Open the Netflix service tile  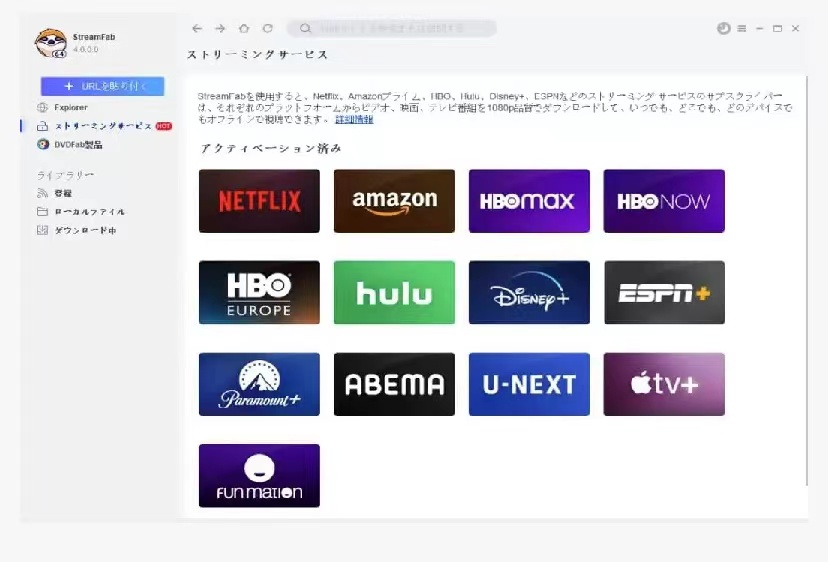point(259,201)
